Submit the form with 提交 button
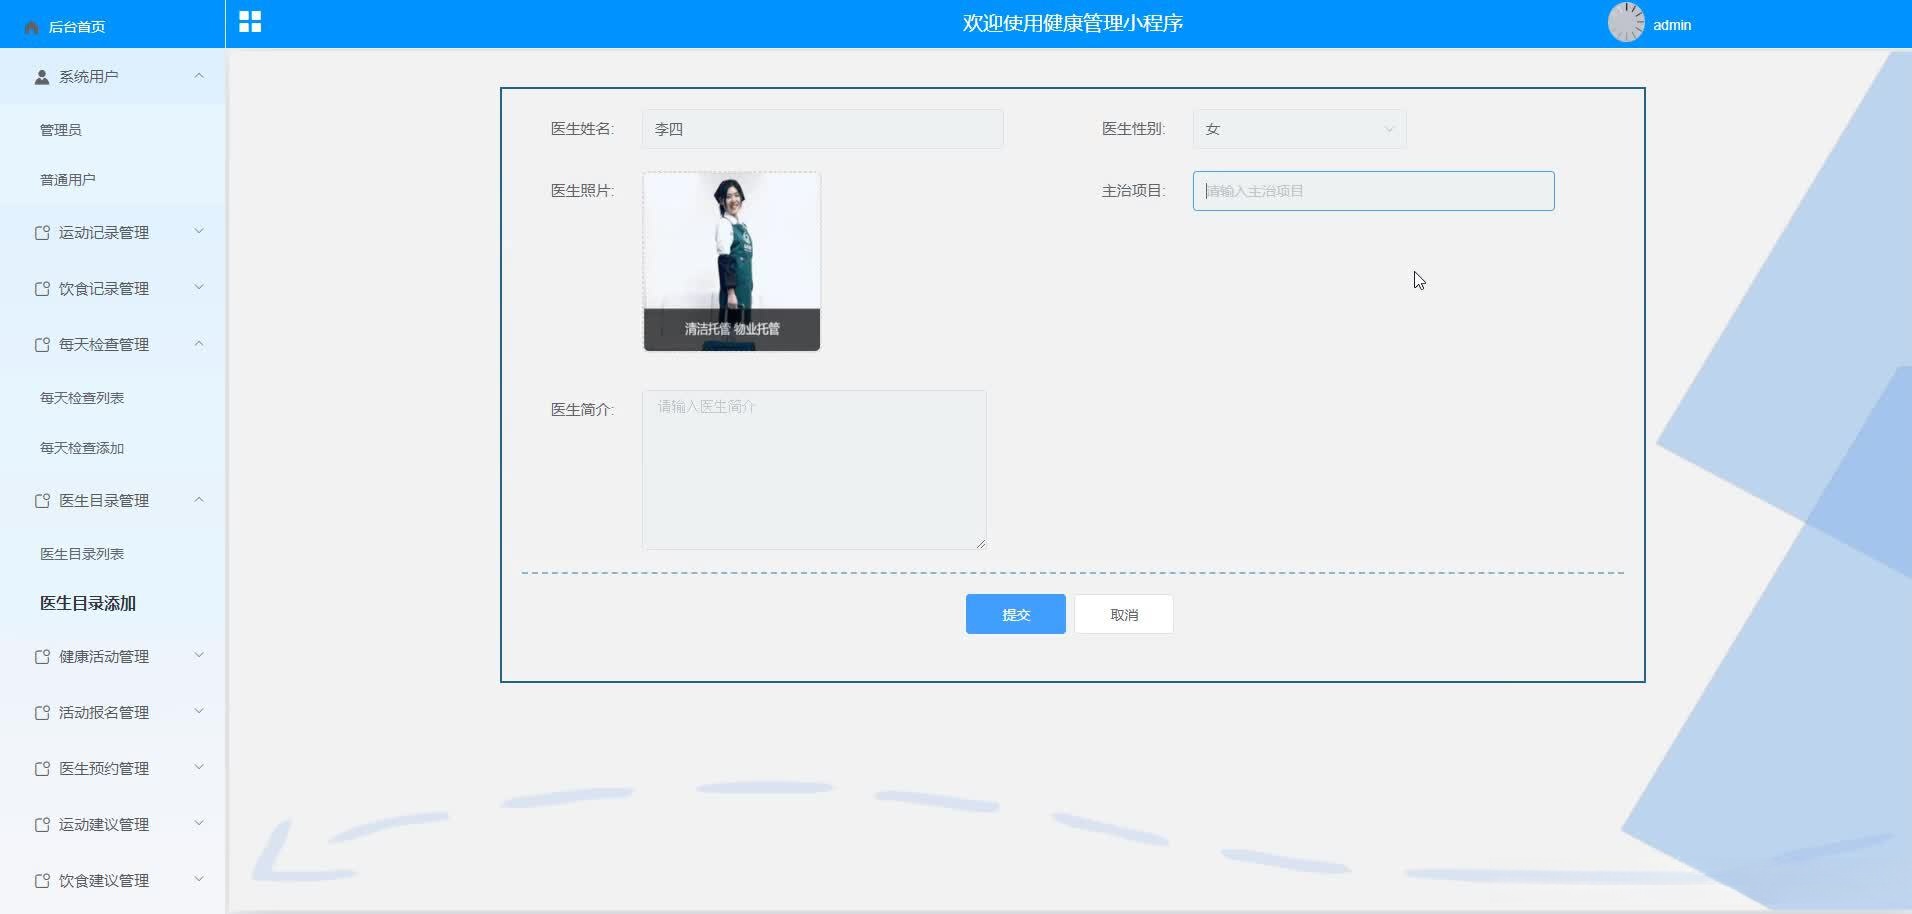Viewport: 1912px width, 914px height. tap(1015, 613)
